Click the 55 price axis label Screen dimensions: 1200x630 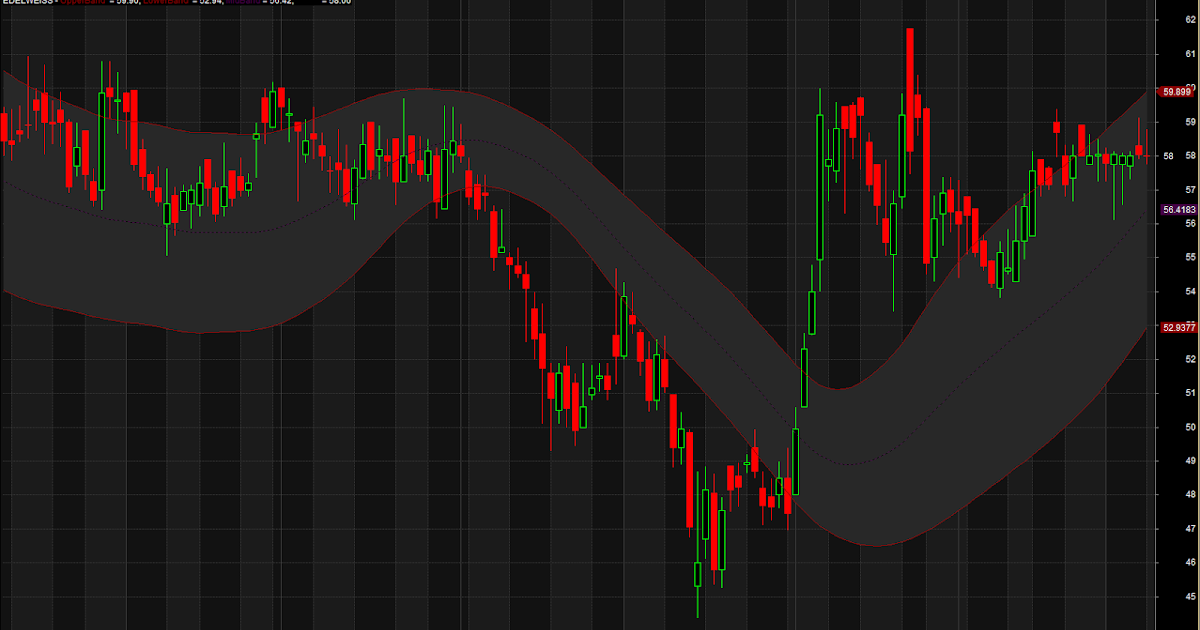tap(1191, 258)
